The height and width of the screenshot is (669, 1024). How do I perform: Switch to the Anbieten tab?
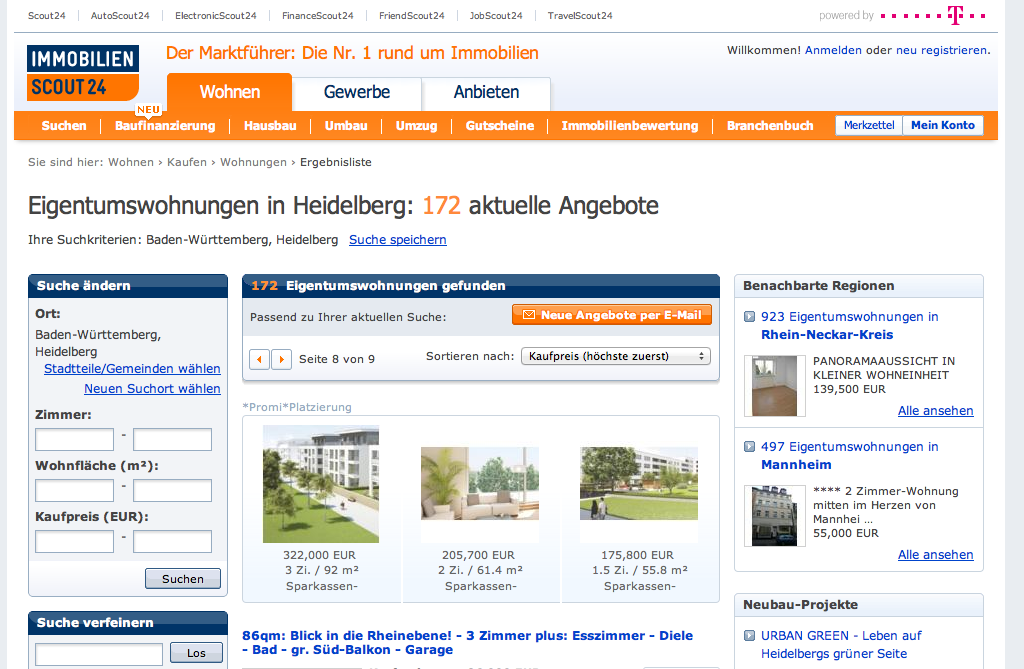pyautogui.click(x=487, y=92)
